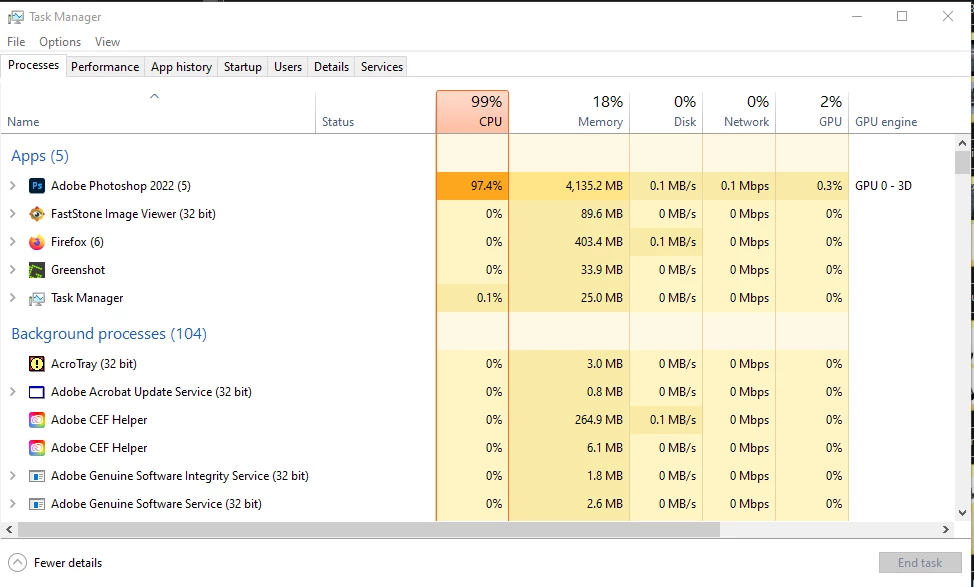Click Photoshop's 4,135.2 MB memory value
The width and height of the screenshot is (974, 587).
(594, 186)
